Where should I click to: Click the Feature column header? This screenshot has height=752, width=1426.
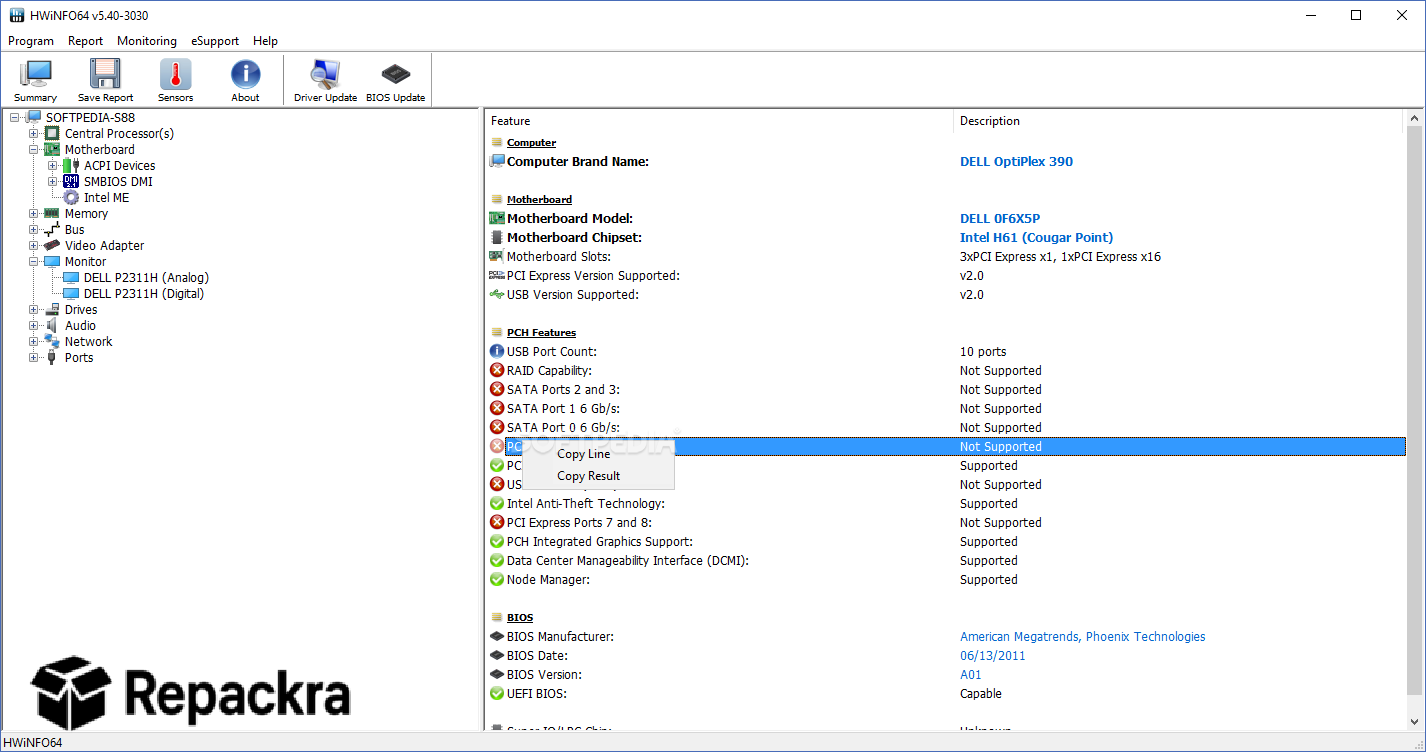coord(720,121)
